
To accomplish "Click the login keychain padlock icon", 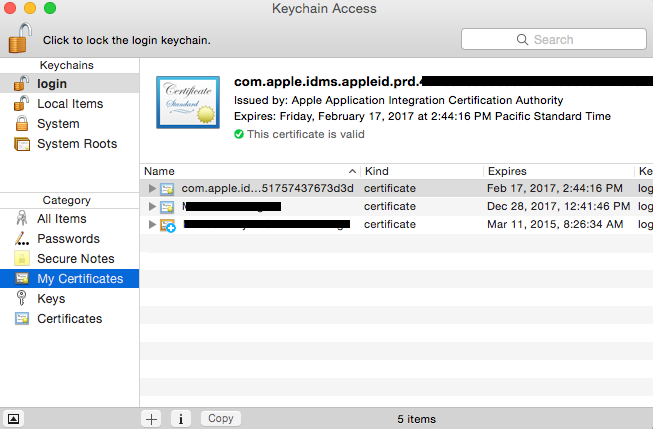I will coord(21,83).
